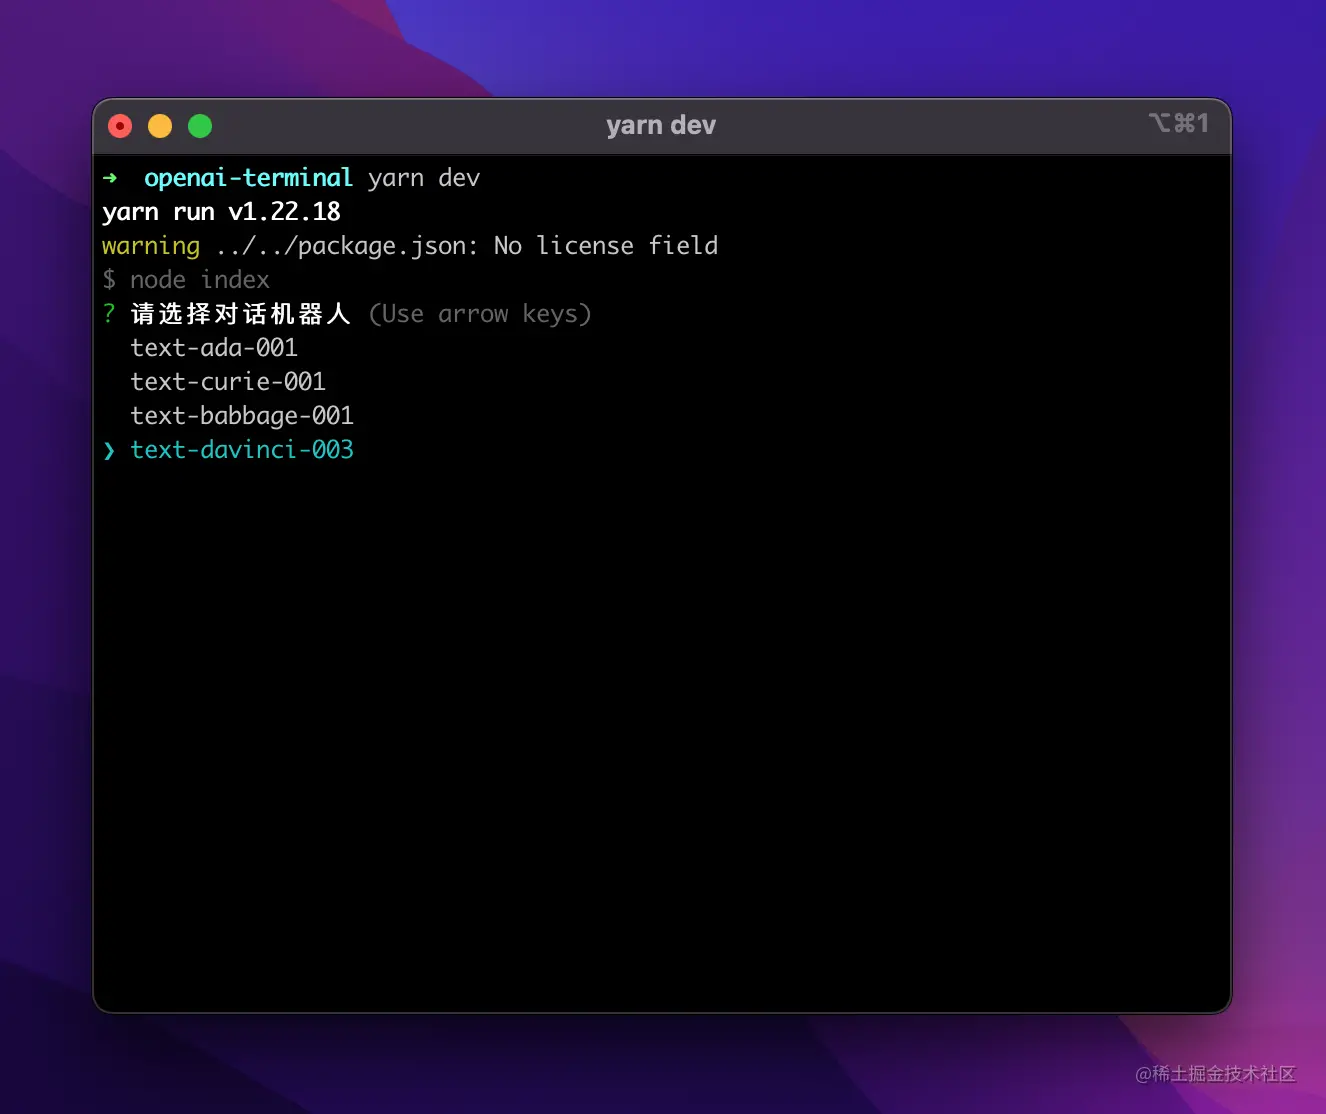Click the yellow 'warning' label
The width and height of the screenshot is (1326, 1114).
pos(151,246)
